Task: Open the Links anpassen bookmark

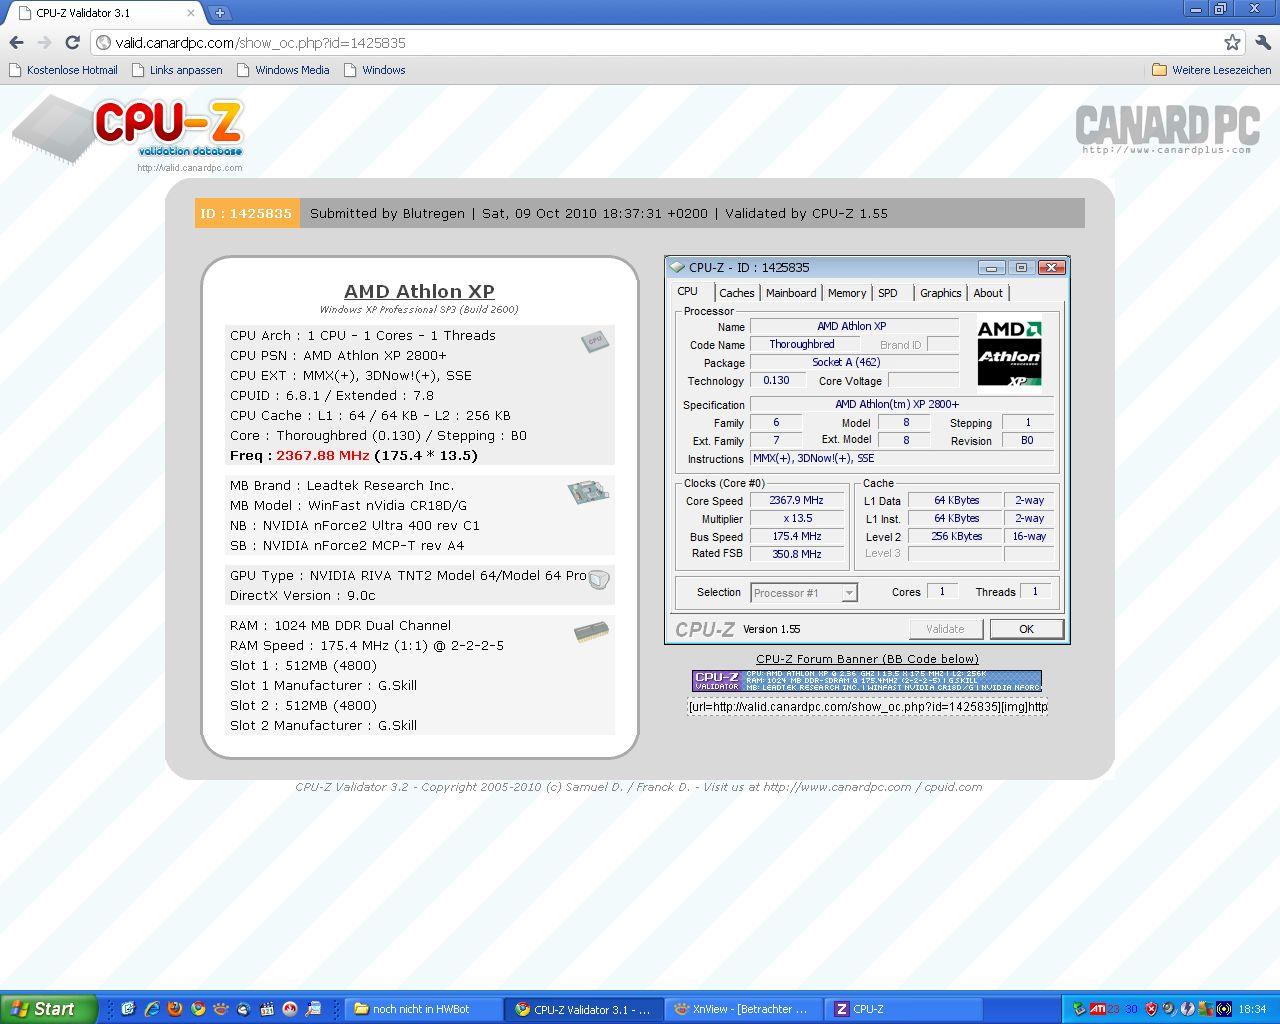Action: click(x=177, y=70)
